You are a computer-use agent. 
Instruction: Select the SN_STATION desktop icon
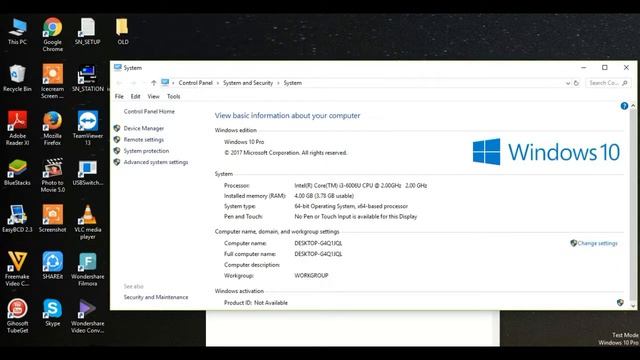pos(87,78)
